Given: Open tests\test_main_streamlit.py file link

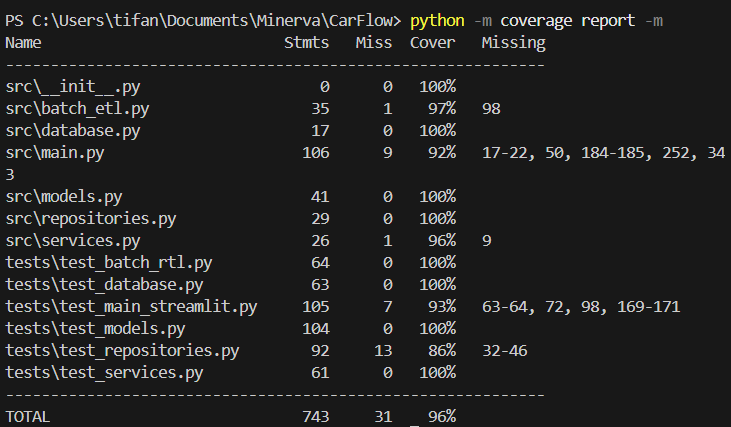Looking at the screenshot, I should 131,307.
